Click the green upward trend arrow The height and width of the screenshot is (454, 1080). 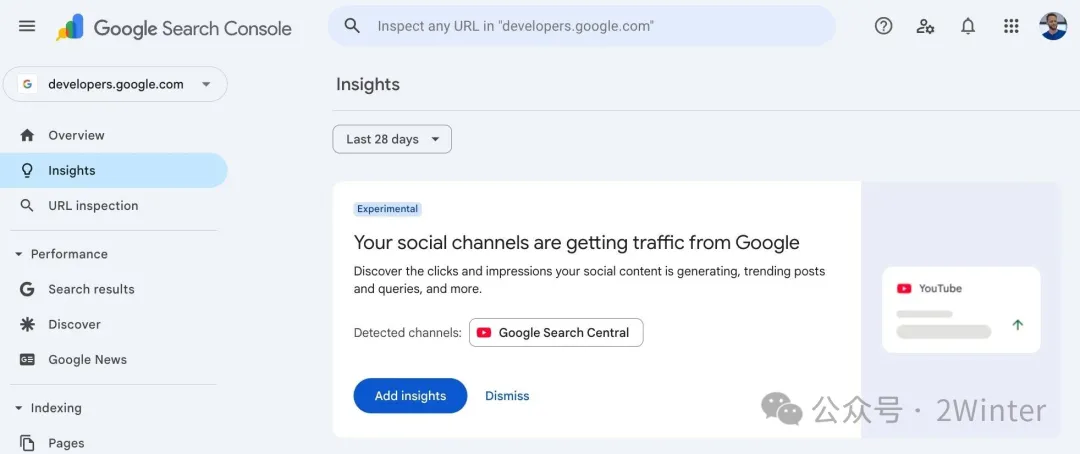coord(1017,324)
